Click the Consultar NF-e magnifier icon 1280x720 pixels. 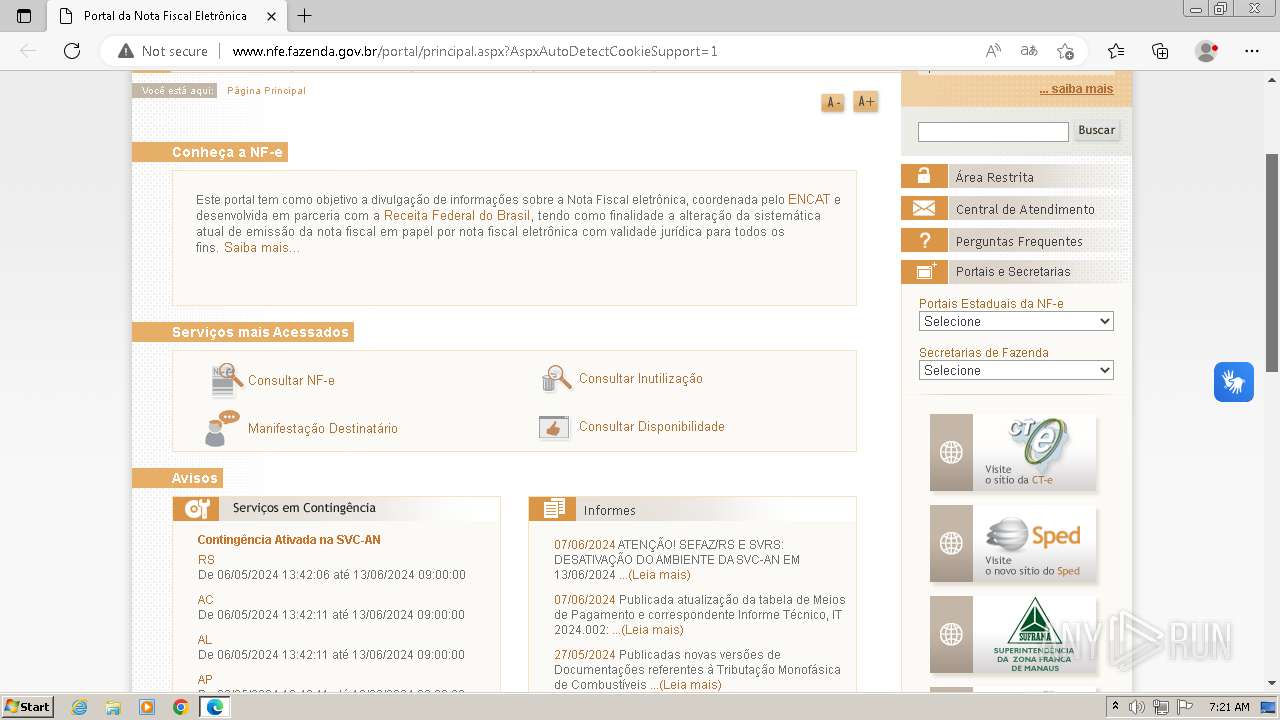227,380
